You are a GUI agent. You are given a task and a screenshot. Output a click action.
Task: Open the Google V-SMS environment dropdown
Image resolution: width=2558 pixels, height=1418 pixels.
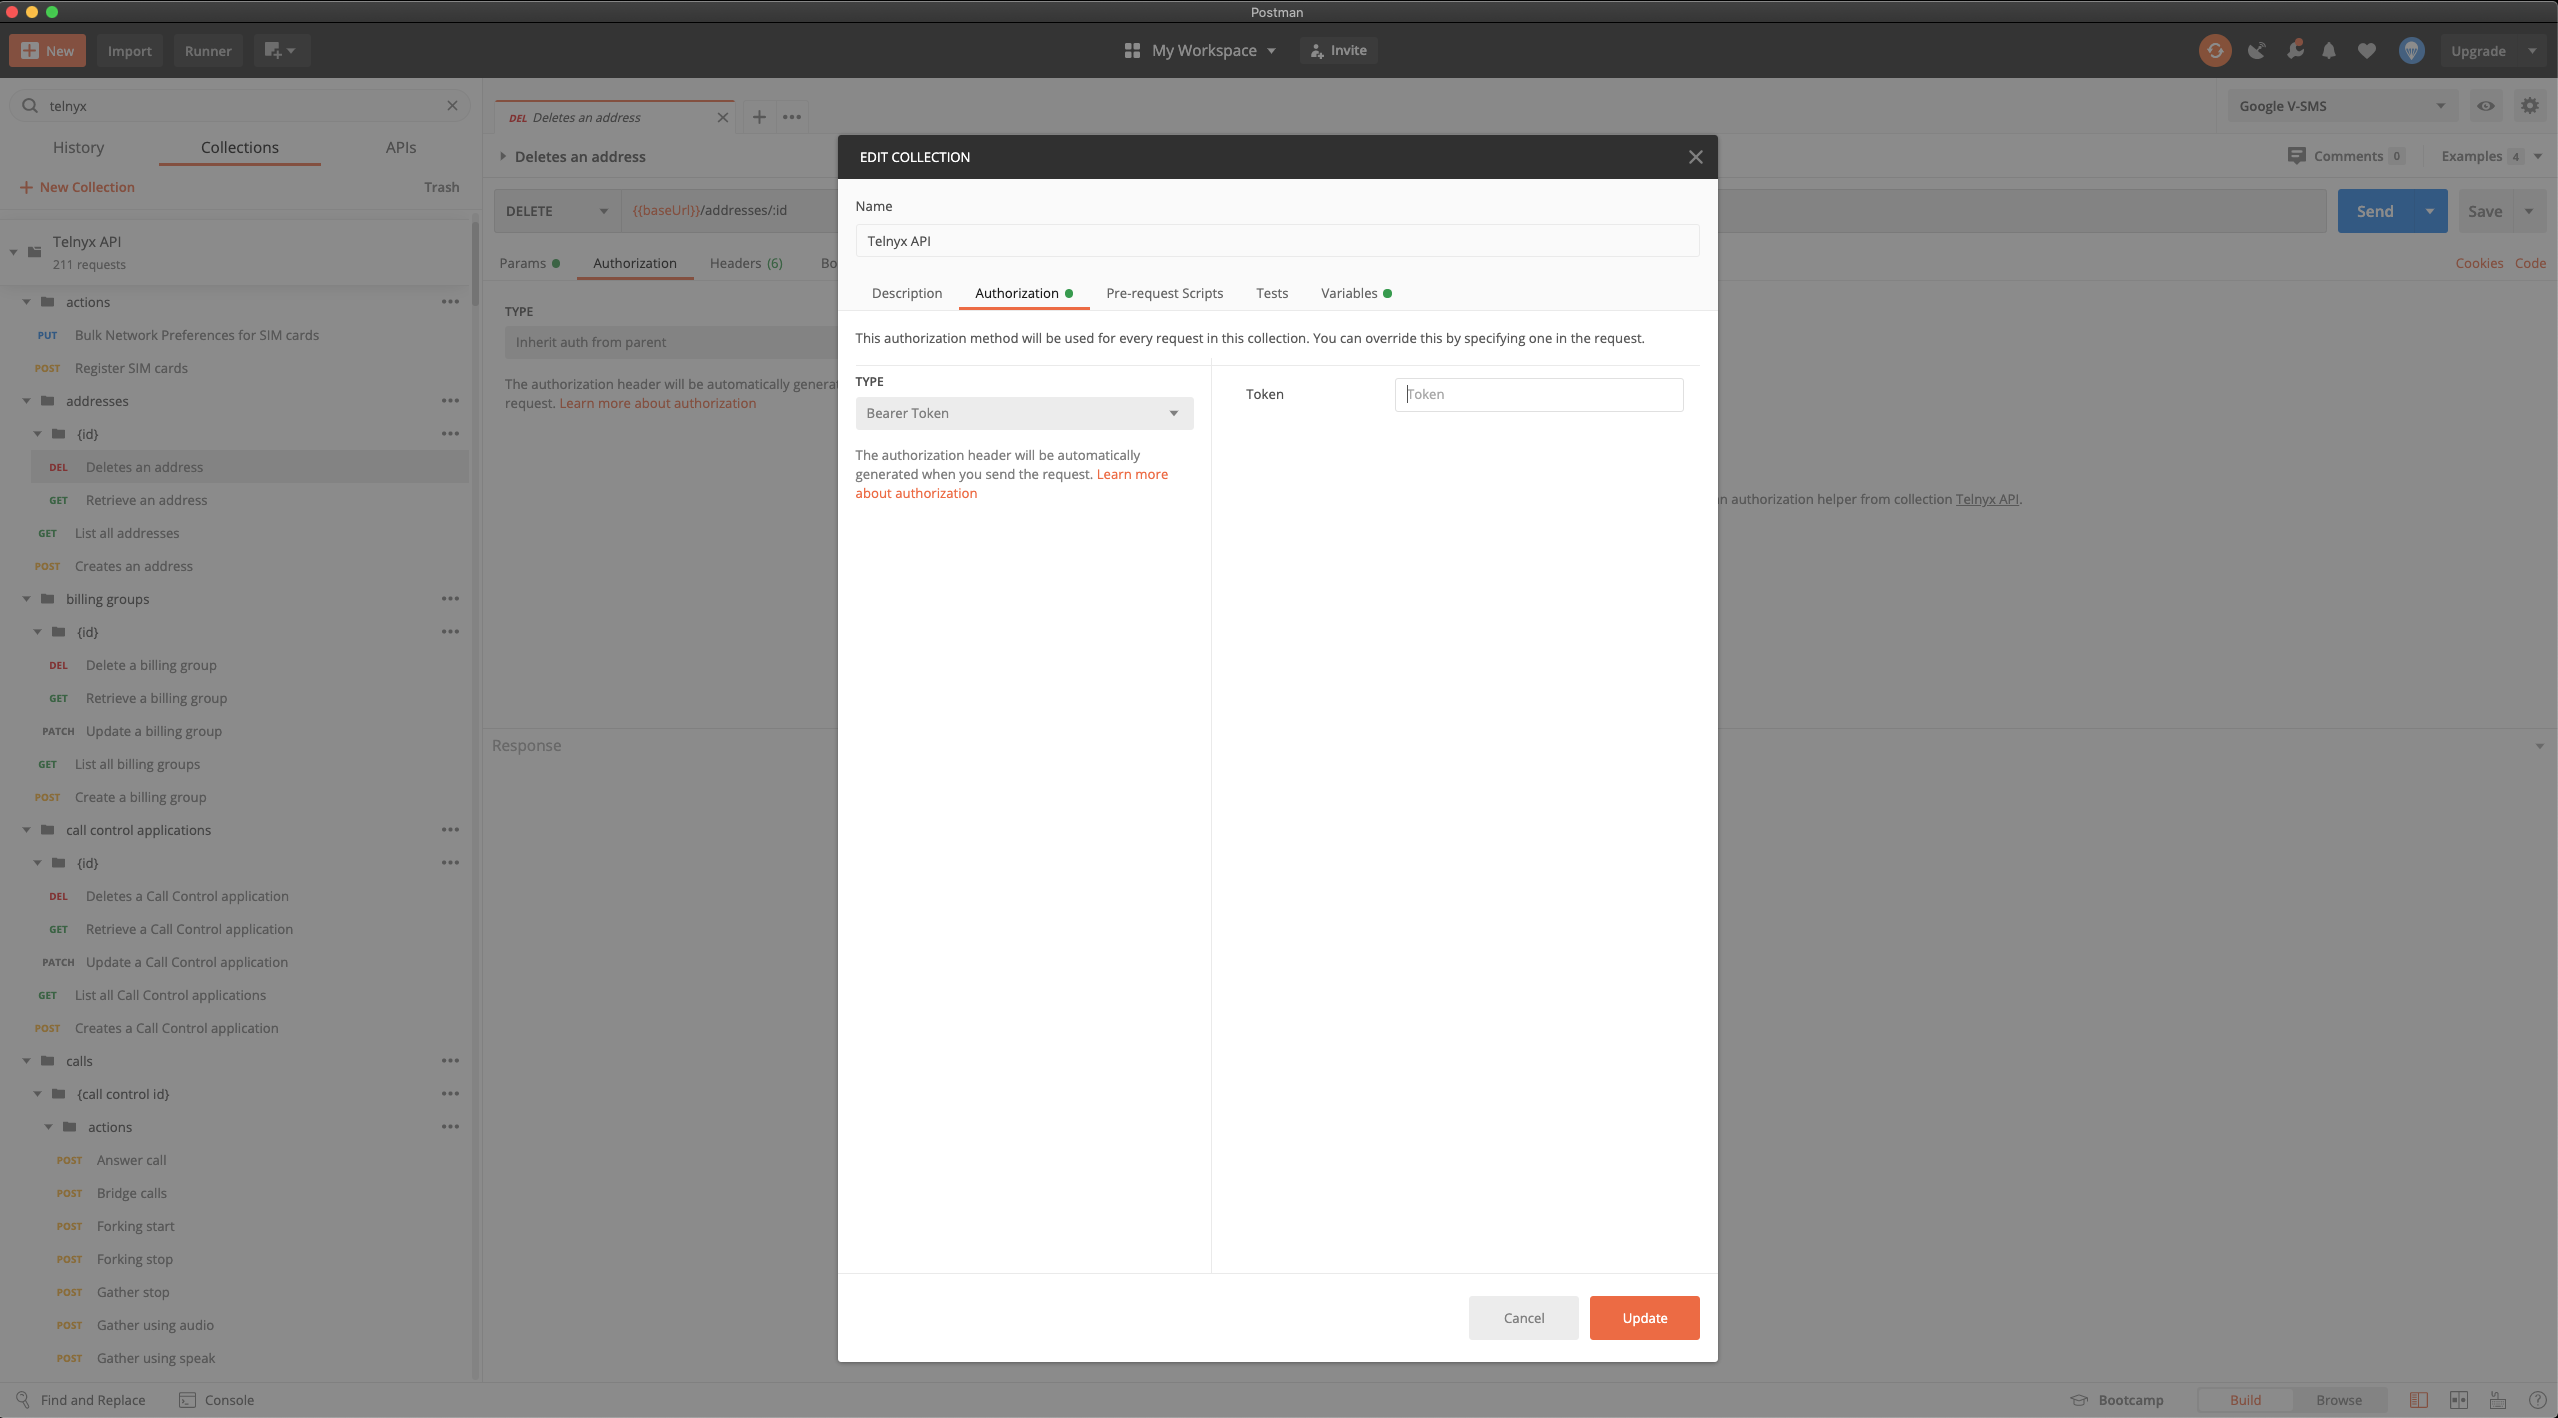(x=2342, y=106)
